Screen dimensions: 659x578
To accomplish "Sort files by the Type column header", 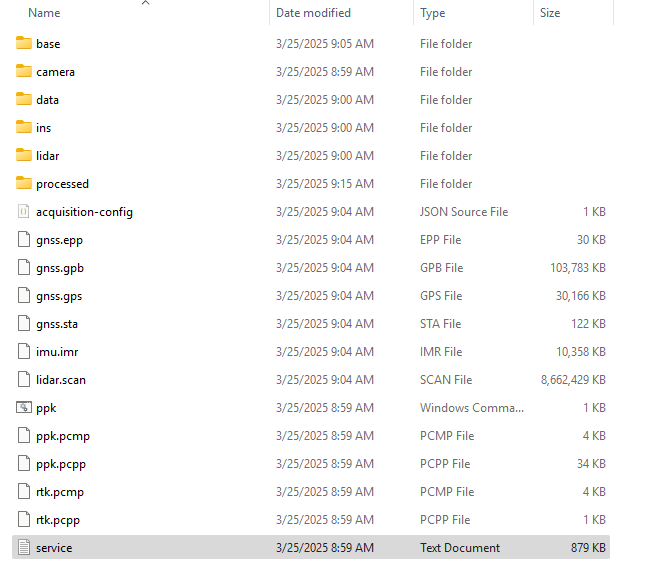I will click(432, 13).
